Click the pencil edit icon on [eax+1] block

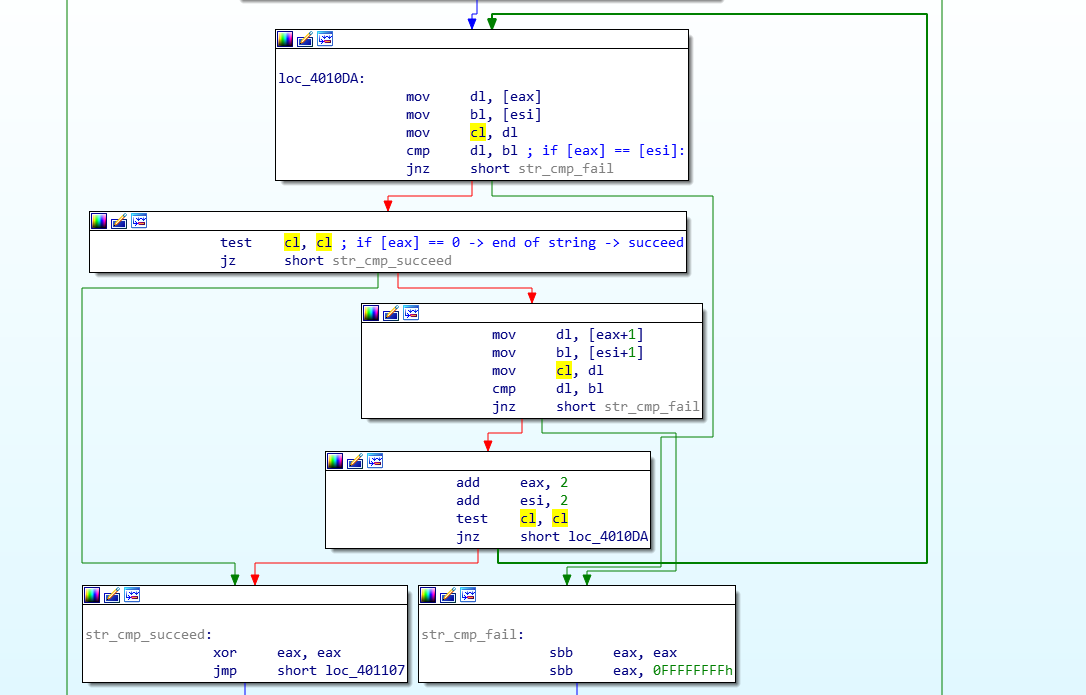[391, 313]
